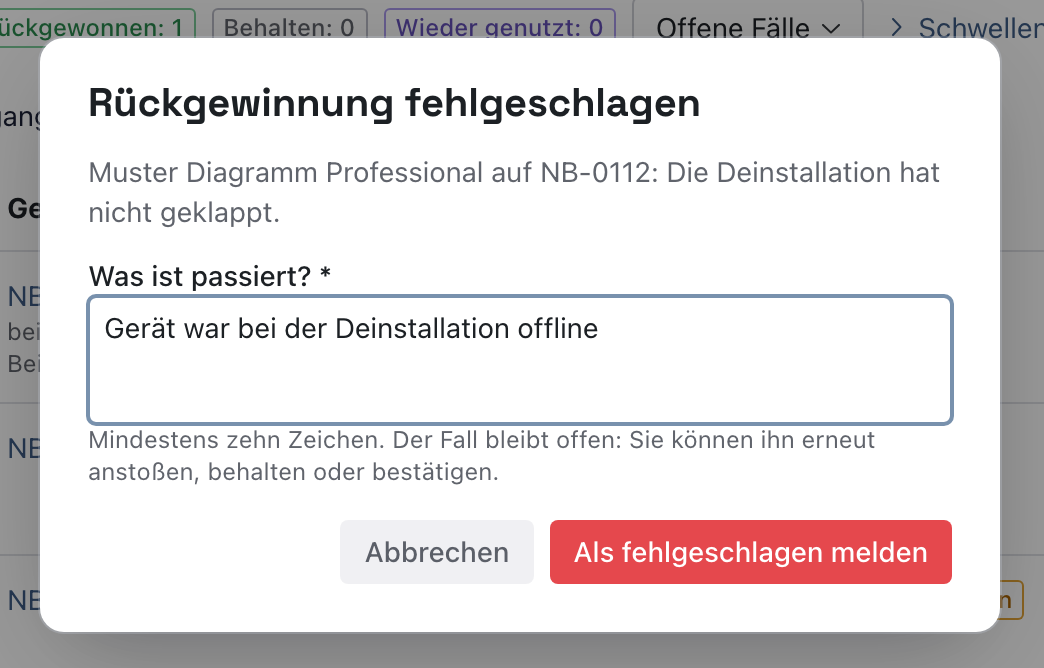Click the 'Muster Diagramm Professional auf NB-0112' description
Viewport: 1044px width, 668px height.
tap(513, 192)
